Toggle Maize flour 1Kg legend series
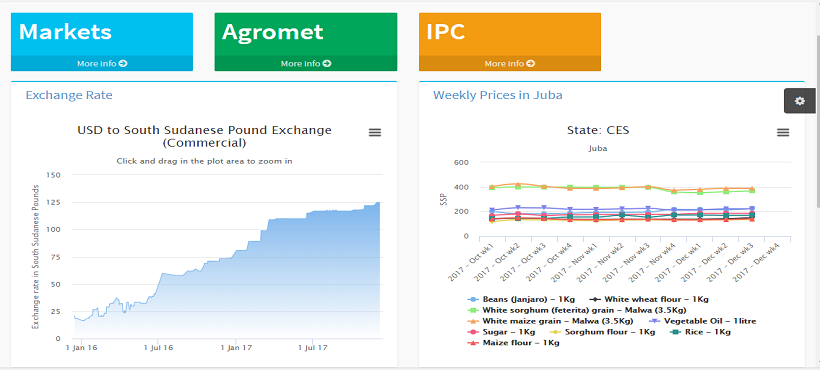 513,343
